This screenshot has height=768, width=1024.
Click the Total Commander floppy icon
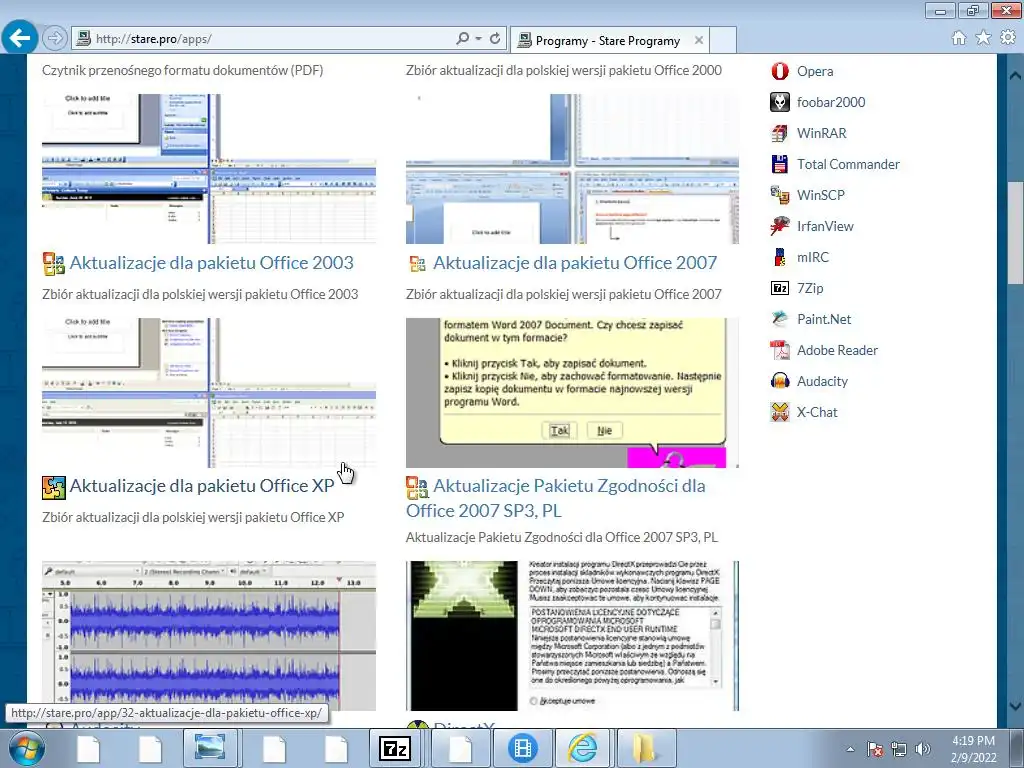(780, 164)
